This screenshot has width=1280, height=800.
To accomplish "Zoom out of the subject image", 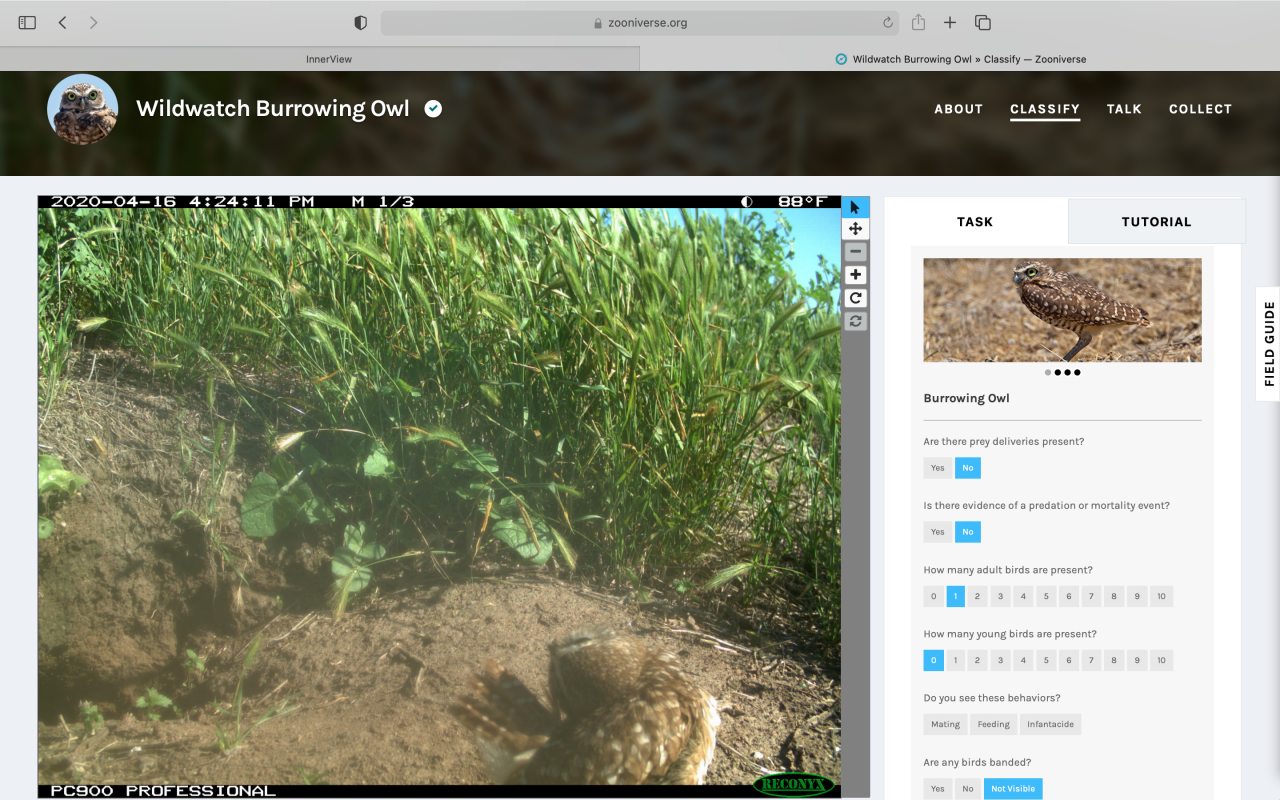I will coord(855,252).
